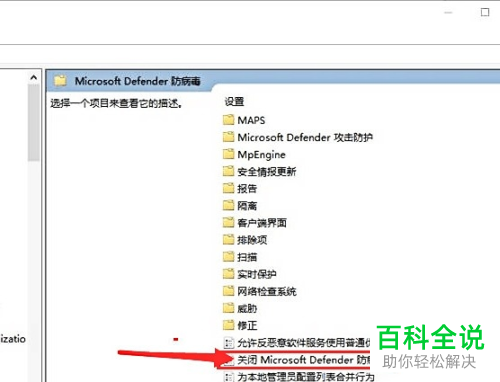Maximize the window

coord(485,12)
